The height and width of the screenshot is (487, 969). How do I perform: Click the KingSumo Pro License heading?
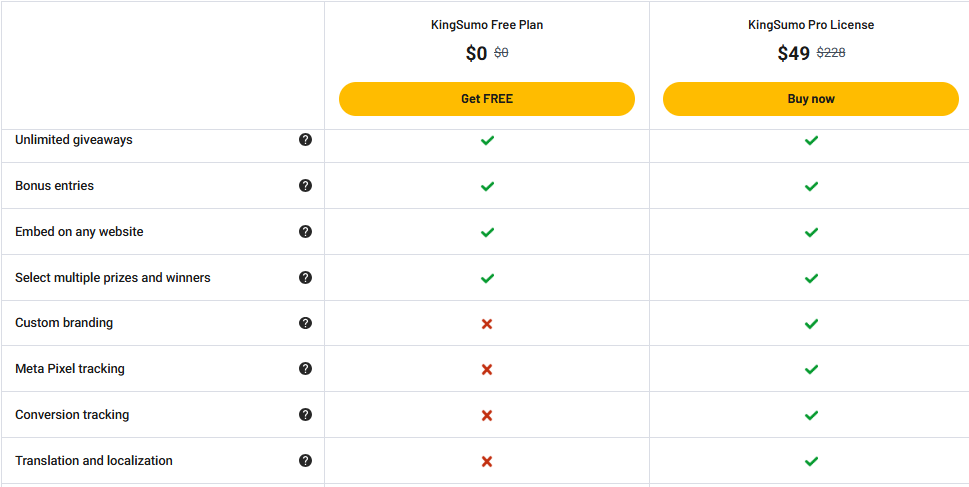[811, 25]
